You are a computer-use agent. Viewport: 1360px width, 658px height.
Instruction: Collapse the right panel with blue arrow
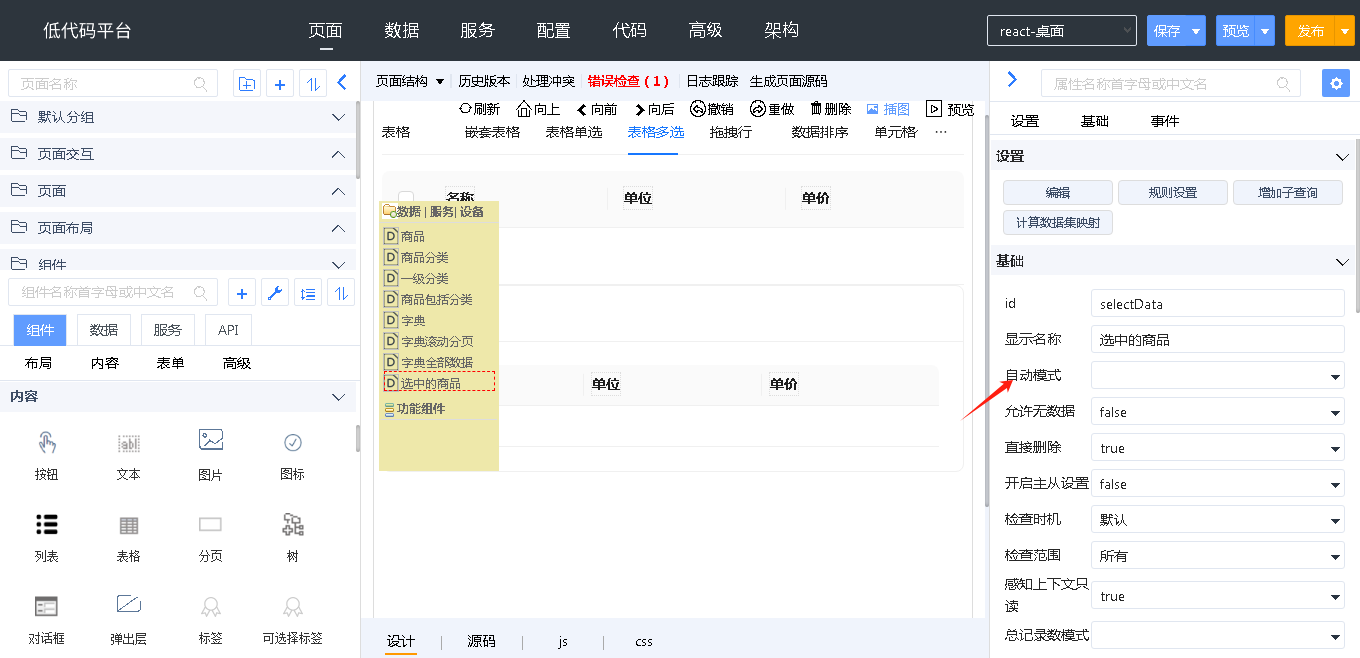click(1012, 79)
